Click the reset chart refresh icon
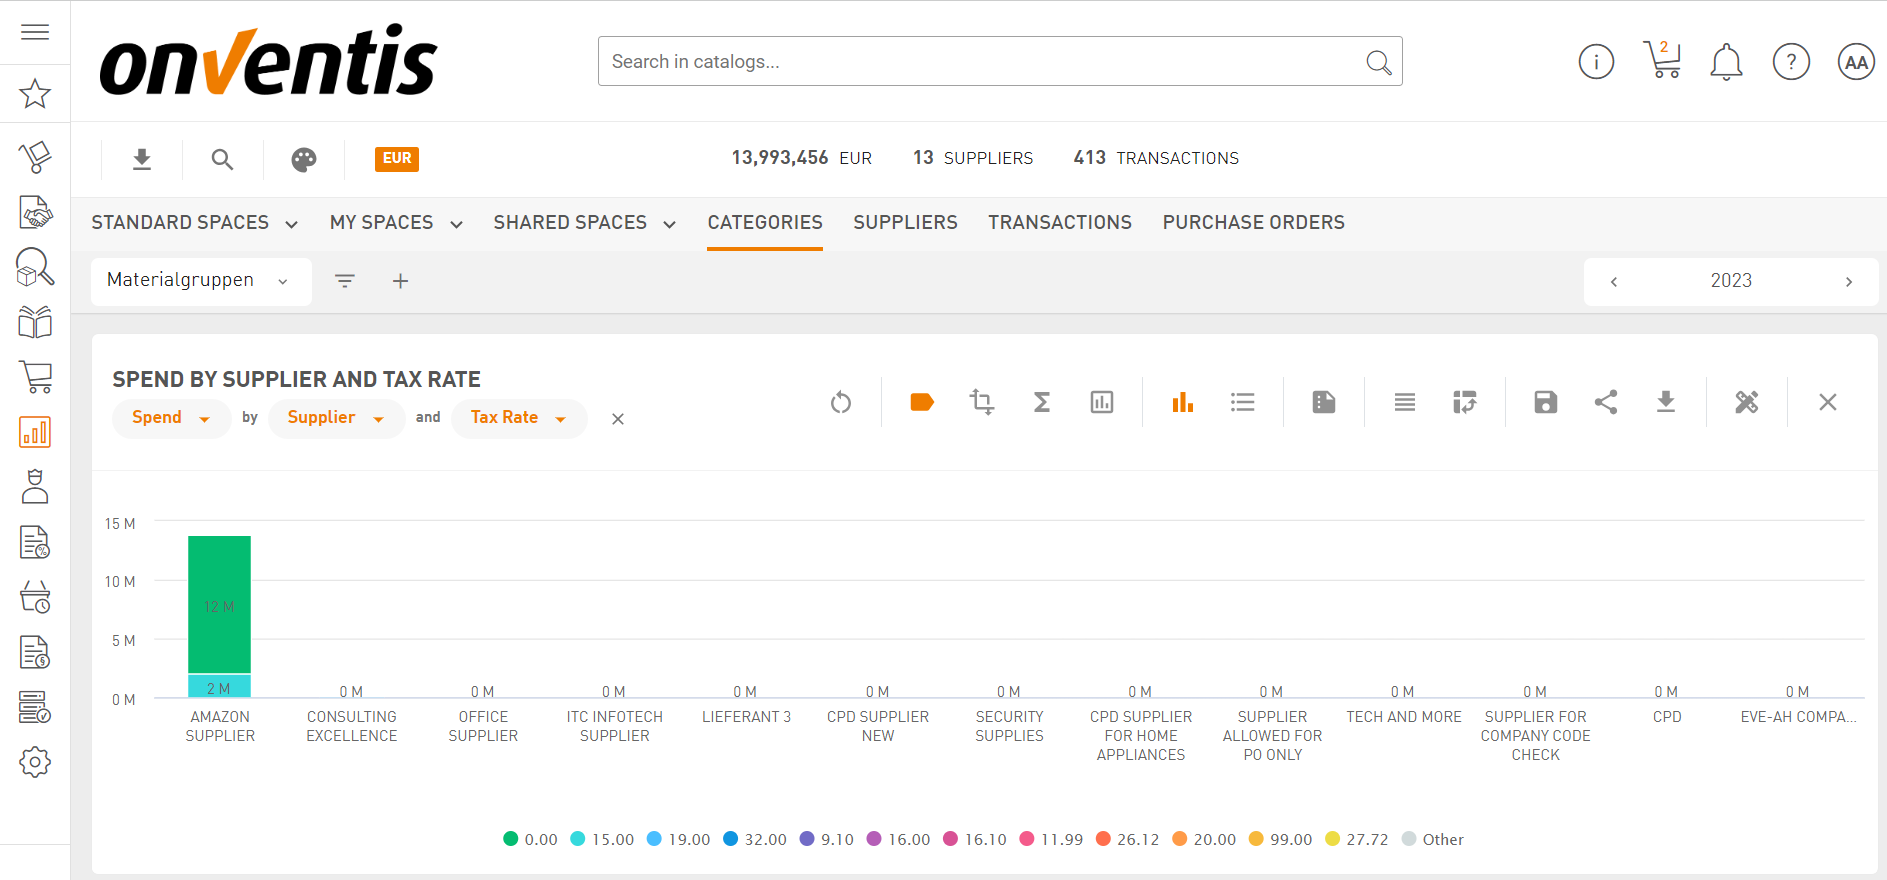Viewport: 1887px width, 880px height. click(x=841, y=402)
